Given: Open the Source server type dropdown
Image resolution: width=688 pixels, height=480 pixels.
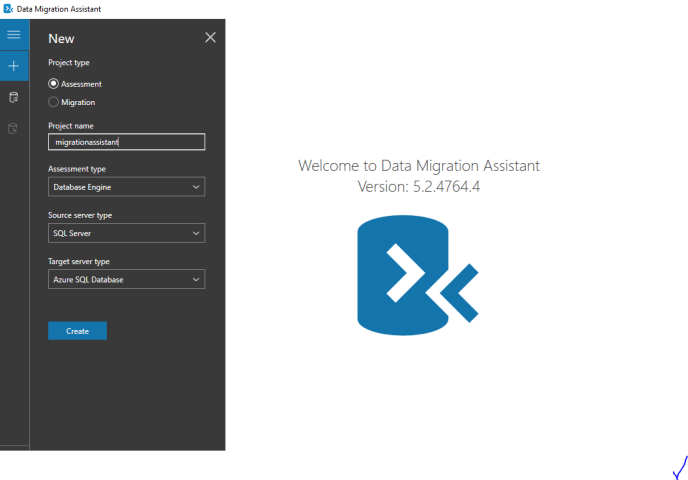Looking at the screenshot, I should pyautogui.click(x=126, y=233).
